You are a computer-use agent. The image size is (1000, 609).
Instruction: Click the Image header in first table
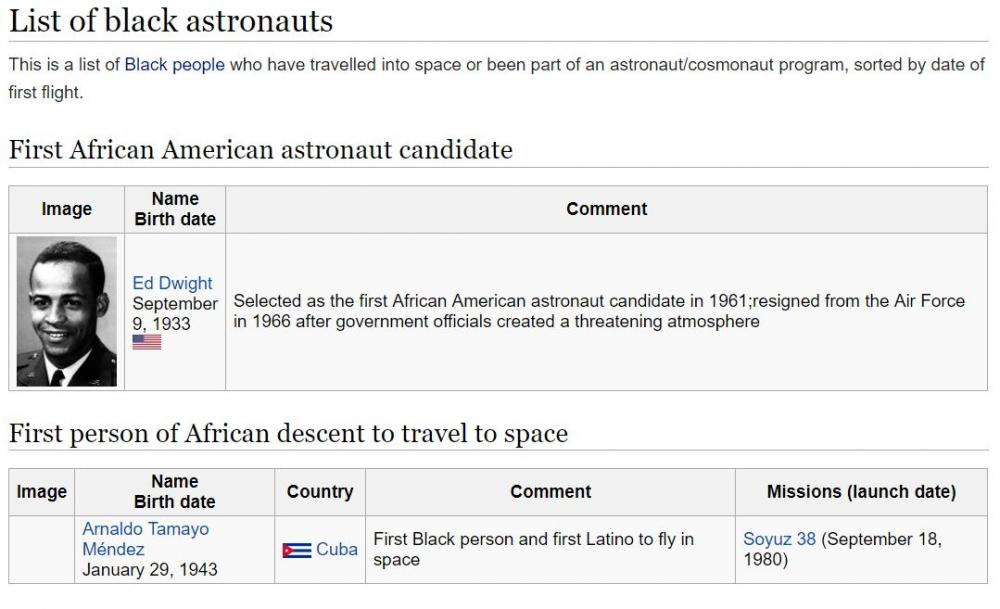(x=66, y=209)
